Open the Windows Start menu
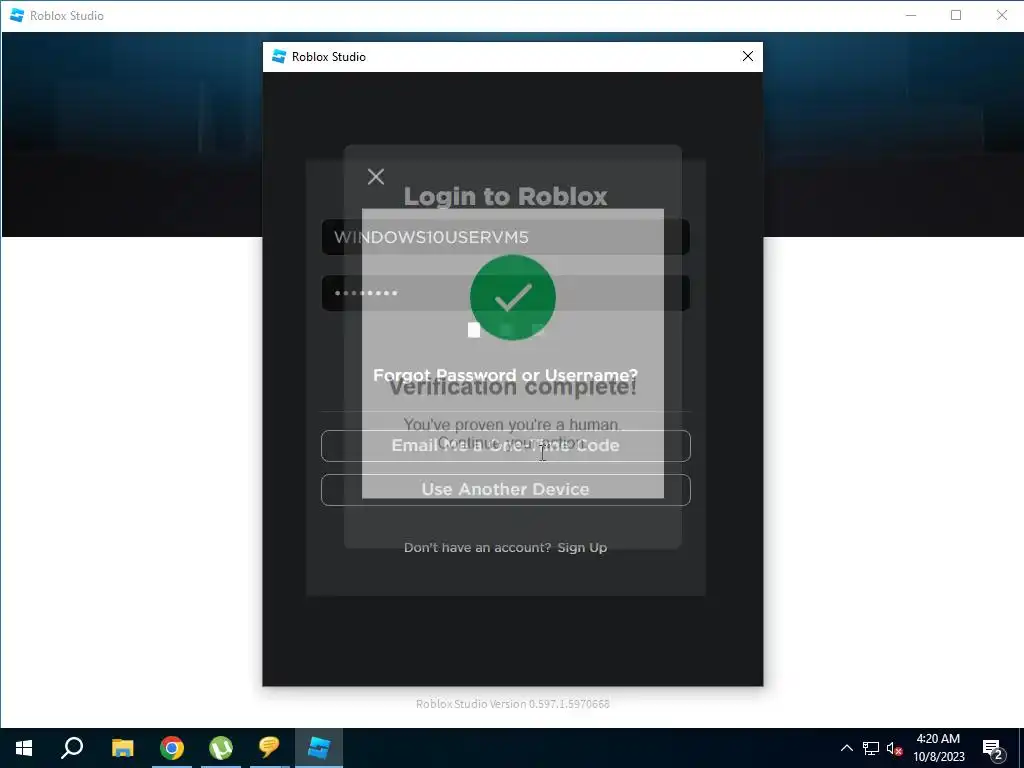1024x768 pixels. (24, 748)
